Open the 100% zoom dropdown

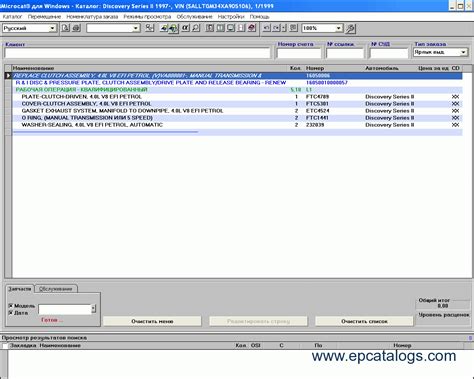[338, 28]
